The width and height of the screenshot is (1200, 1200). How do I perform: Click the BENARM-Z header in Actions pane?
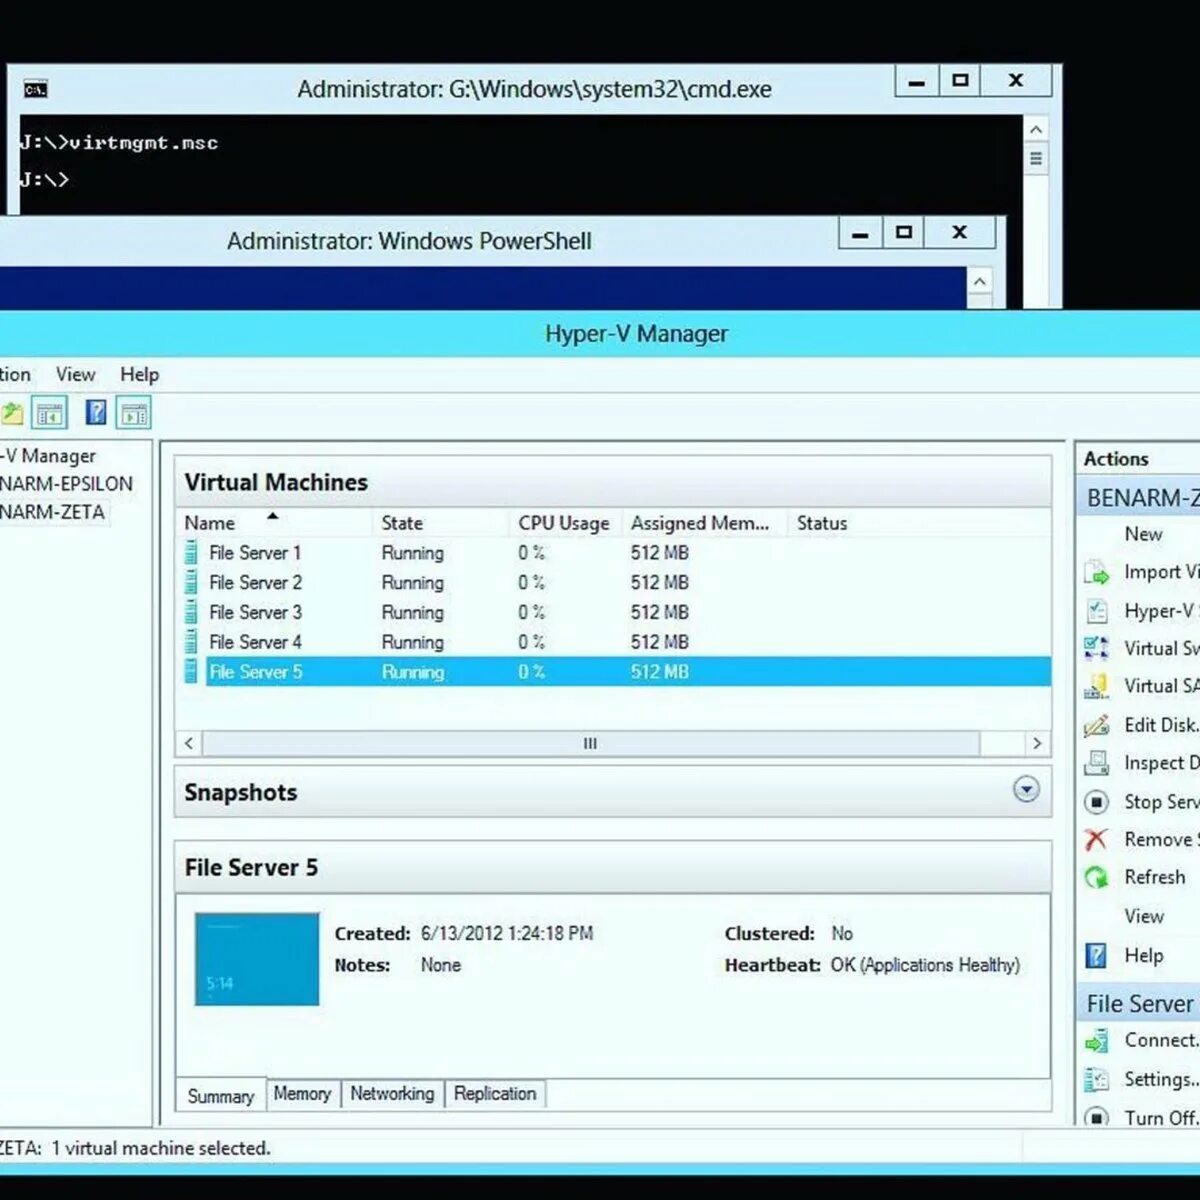point(1140,498)
